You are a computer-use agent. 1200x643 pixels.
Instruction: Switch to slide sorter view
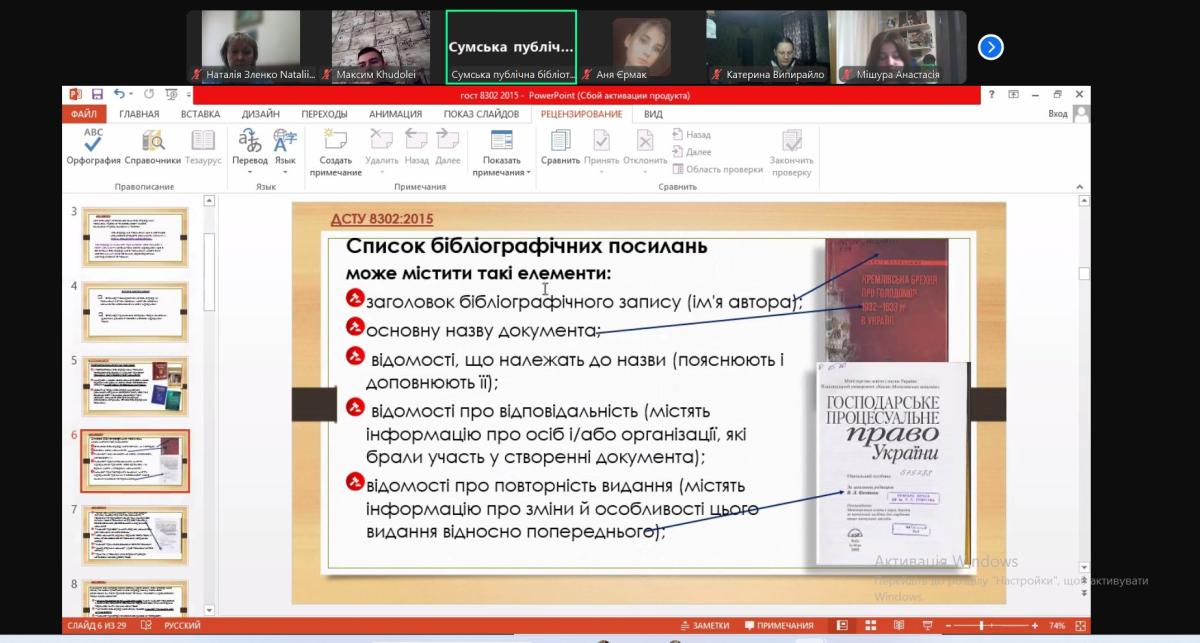[x=868, y=626]
